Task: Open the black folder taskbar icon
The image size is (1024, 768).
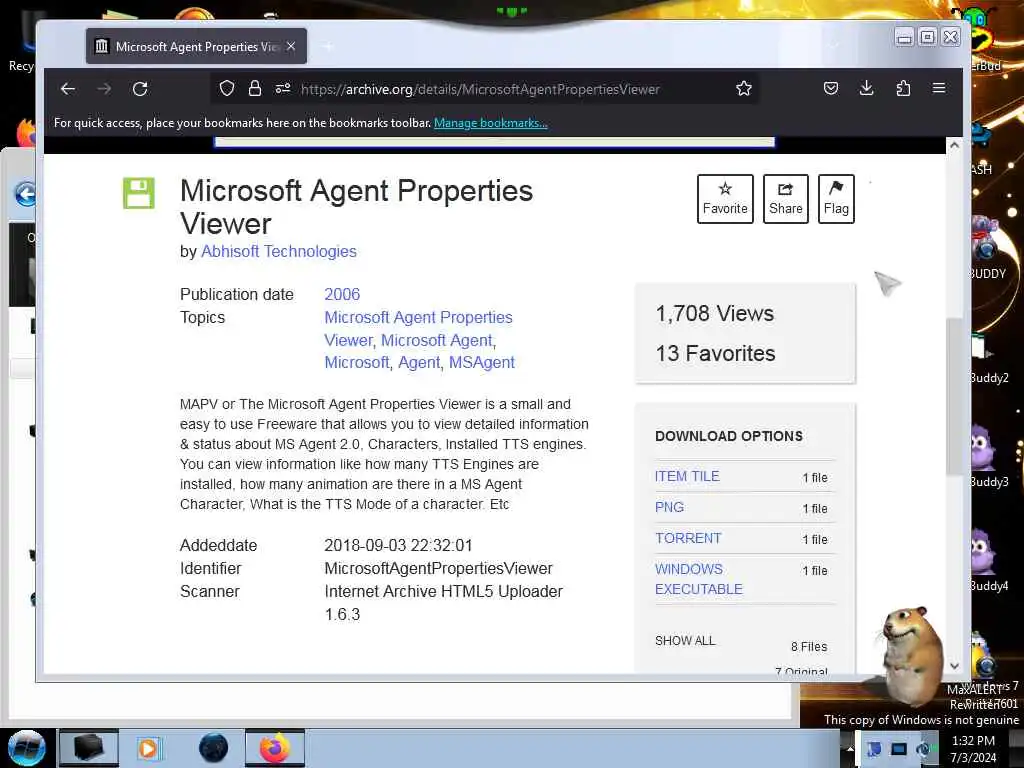Action: coord(88,748)
